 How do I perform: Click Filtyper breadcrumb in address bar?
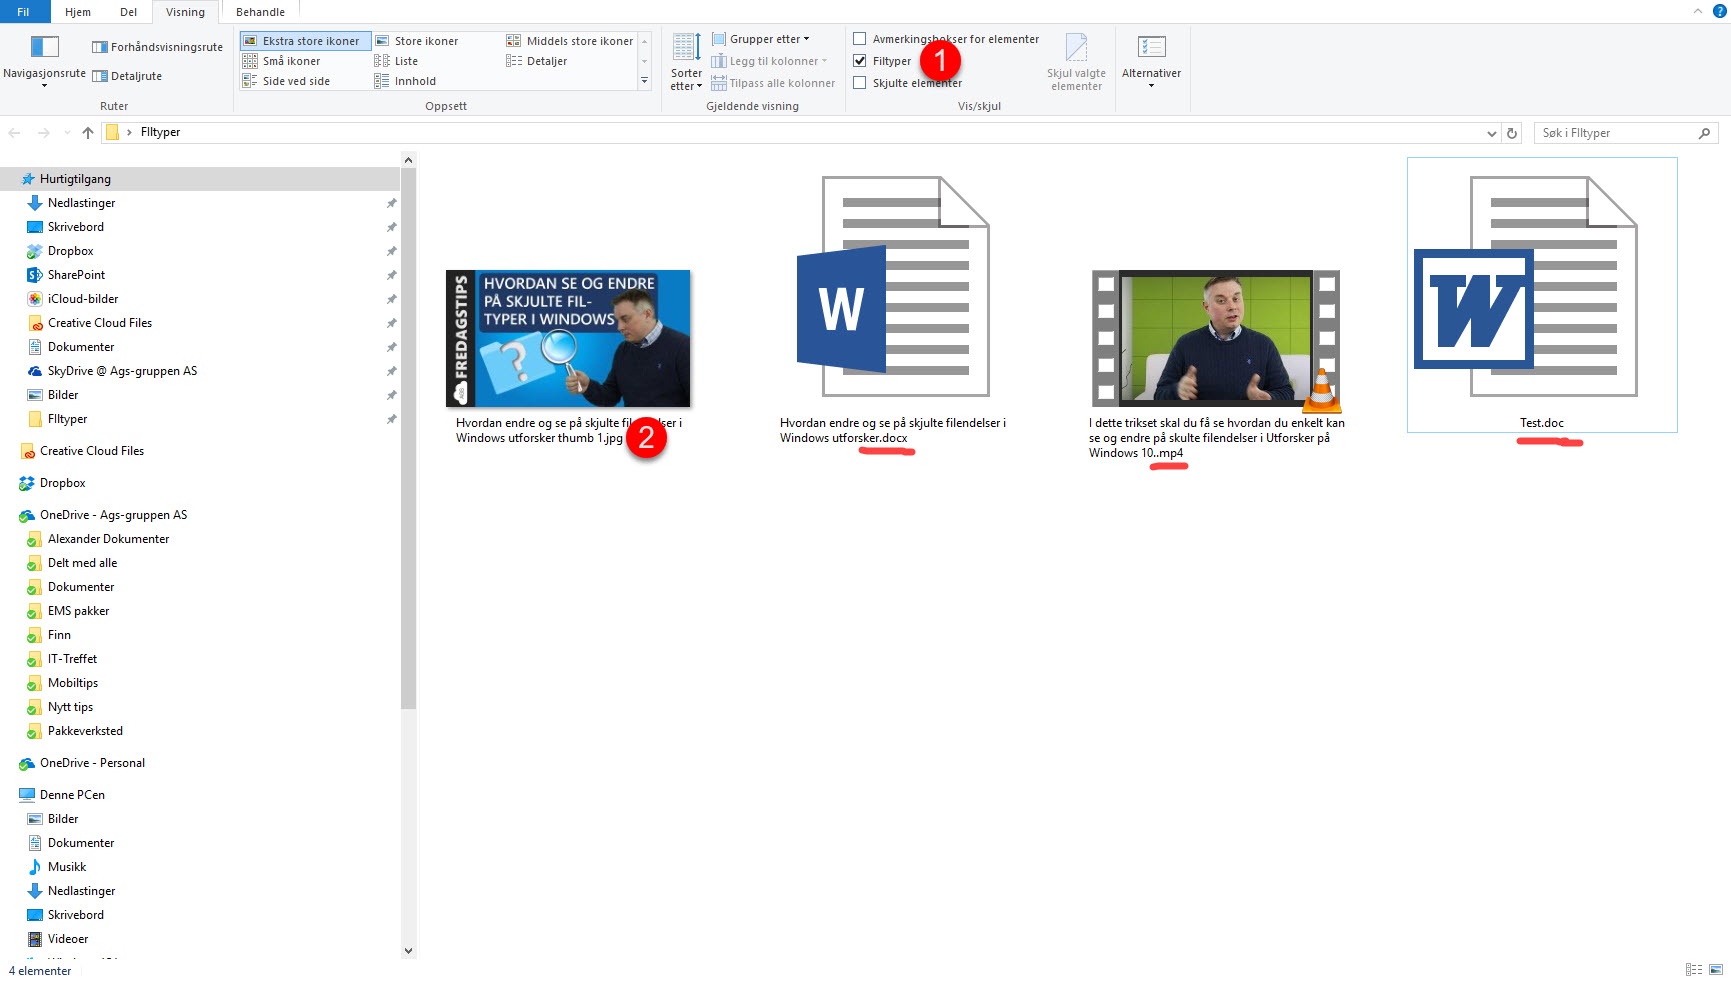[160, 132]
